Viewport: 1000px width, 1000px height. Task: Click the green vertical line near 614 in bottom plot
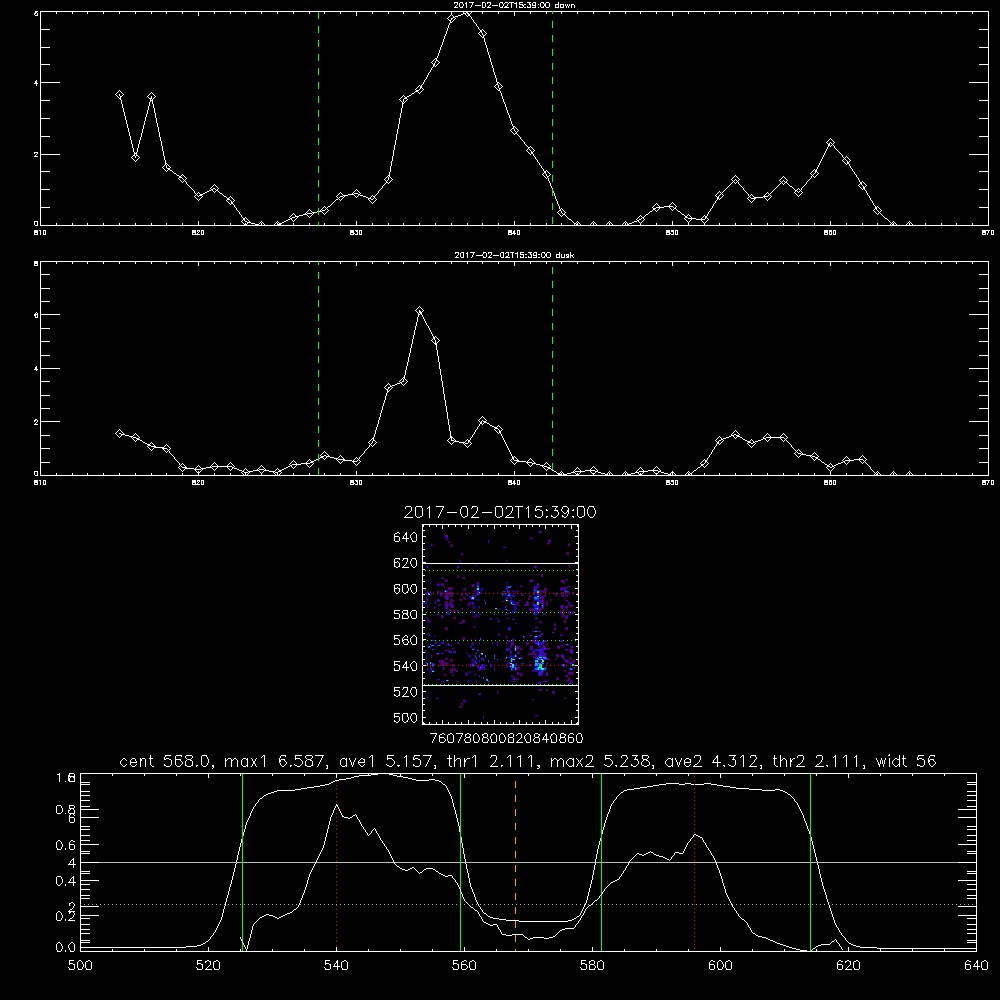click(x=811, y=861)
